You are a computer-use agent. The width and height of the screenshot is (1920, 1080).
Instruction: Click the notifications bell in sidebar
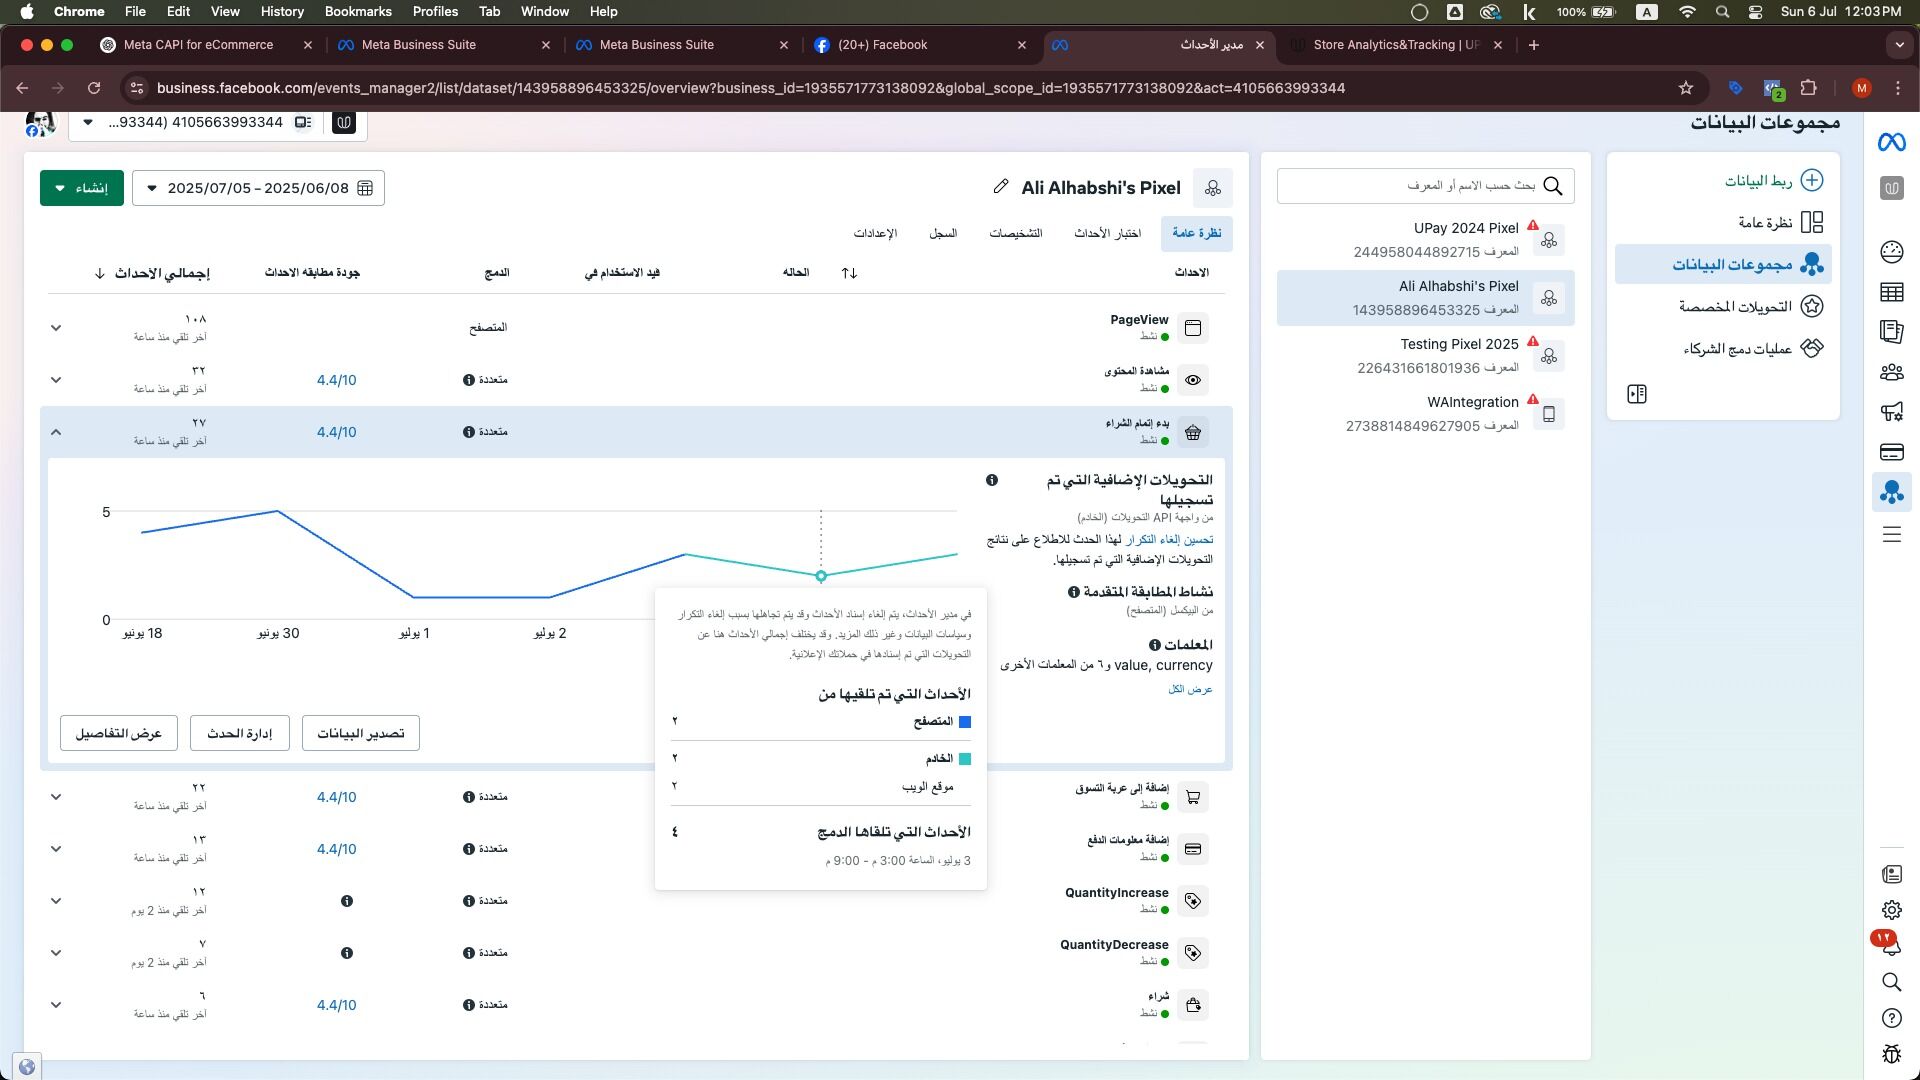1891,946
